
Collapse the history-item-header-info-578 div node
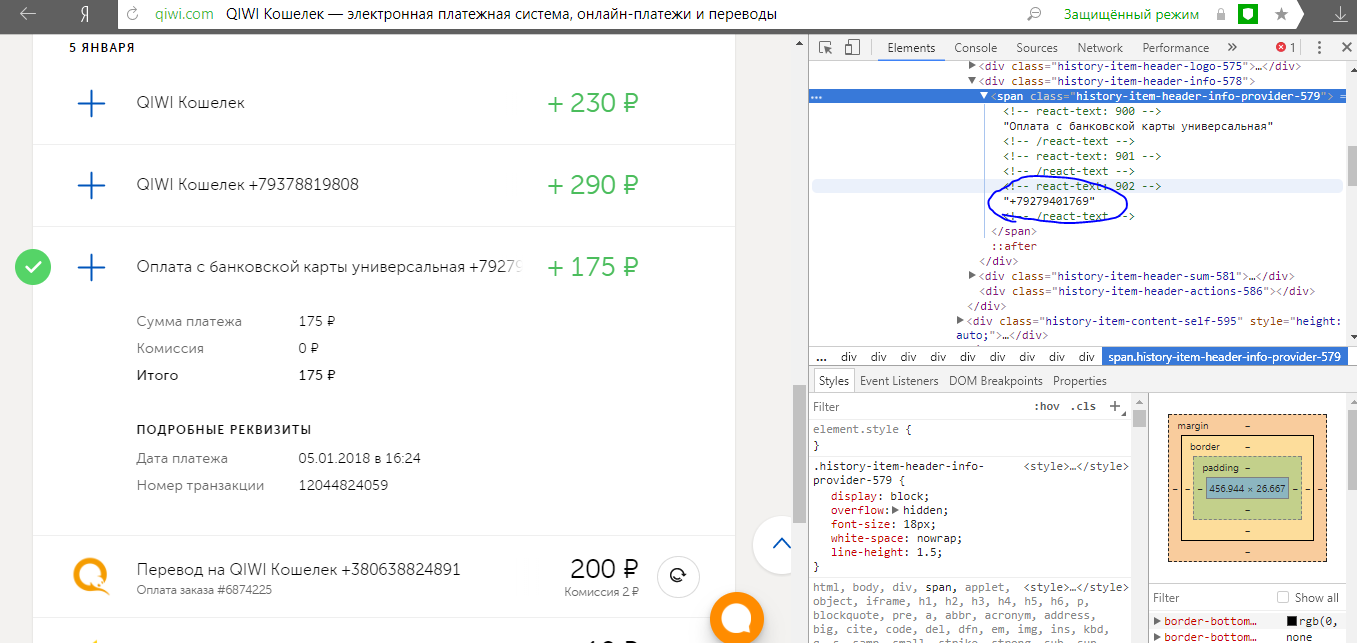[x=971, y=81]
